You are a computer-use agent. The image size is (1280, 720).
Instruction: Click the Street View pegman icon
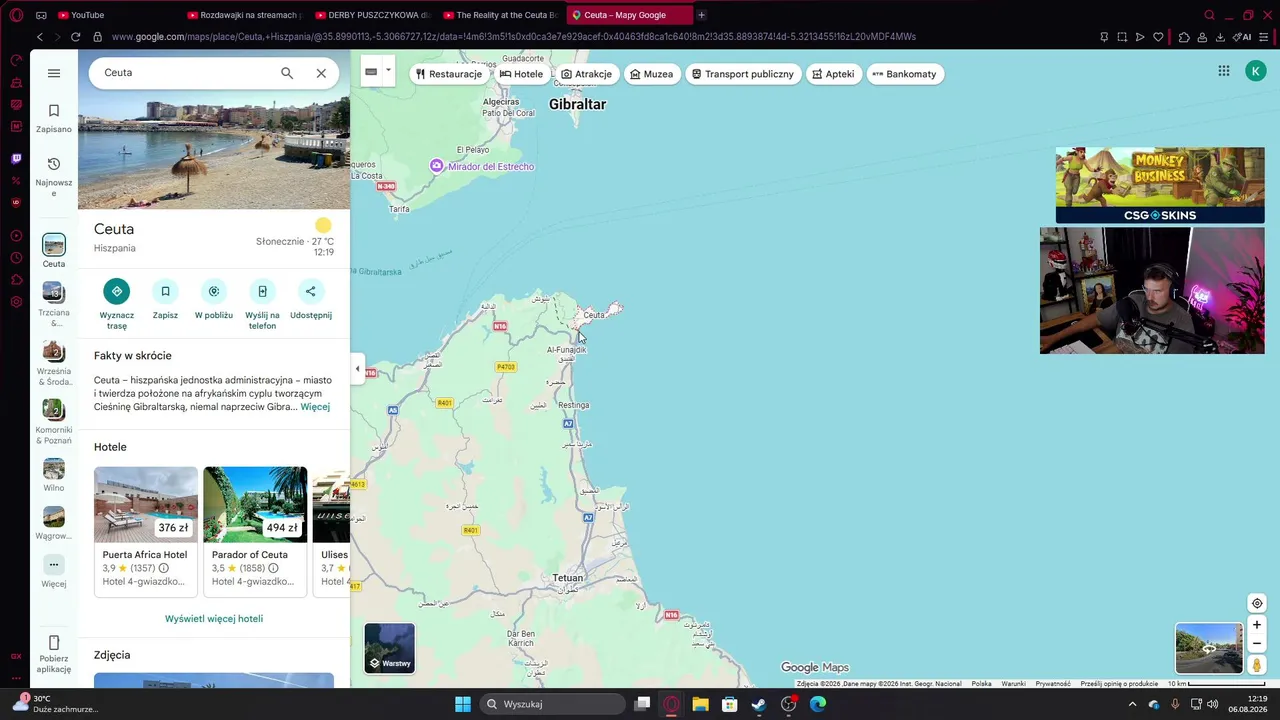pos(1257,665)
